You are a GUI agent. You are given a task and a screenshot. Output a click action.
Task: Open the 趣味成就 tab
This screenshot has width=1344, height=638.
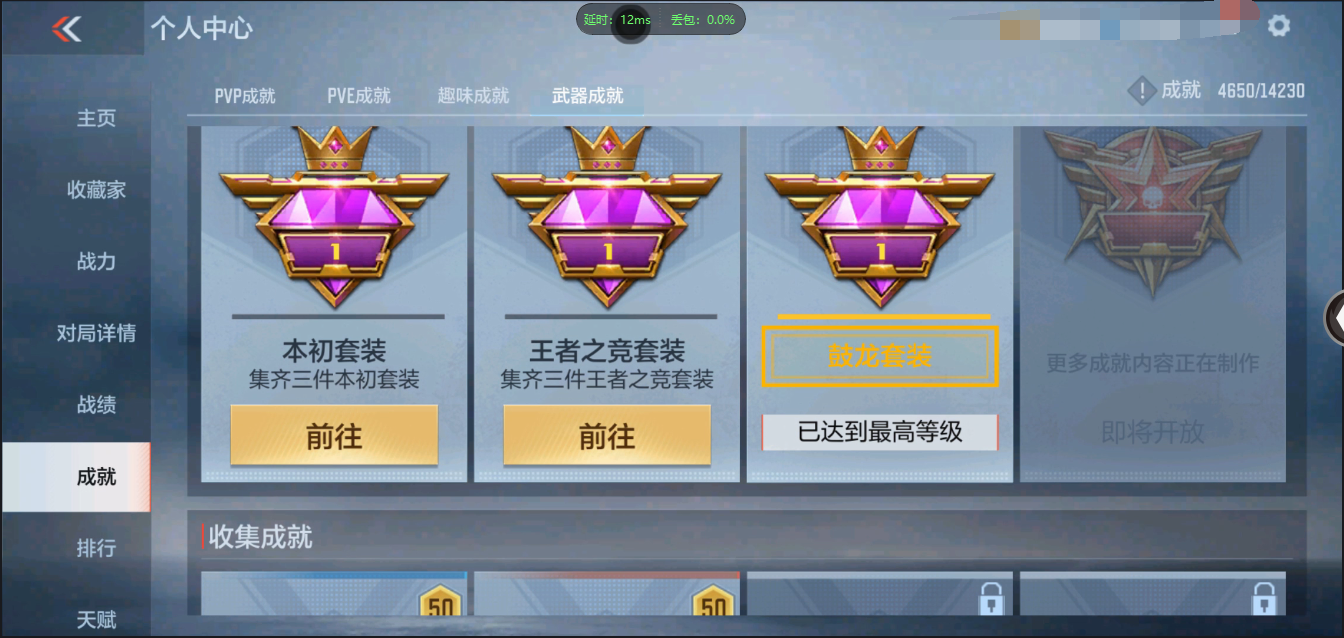coord(473,96)
